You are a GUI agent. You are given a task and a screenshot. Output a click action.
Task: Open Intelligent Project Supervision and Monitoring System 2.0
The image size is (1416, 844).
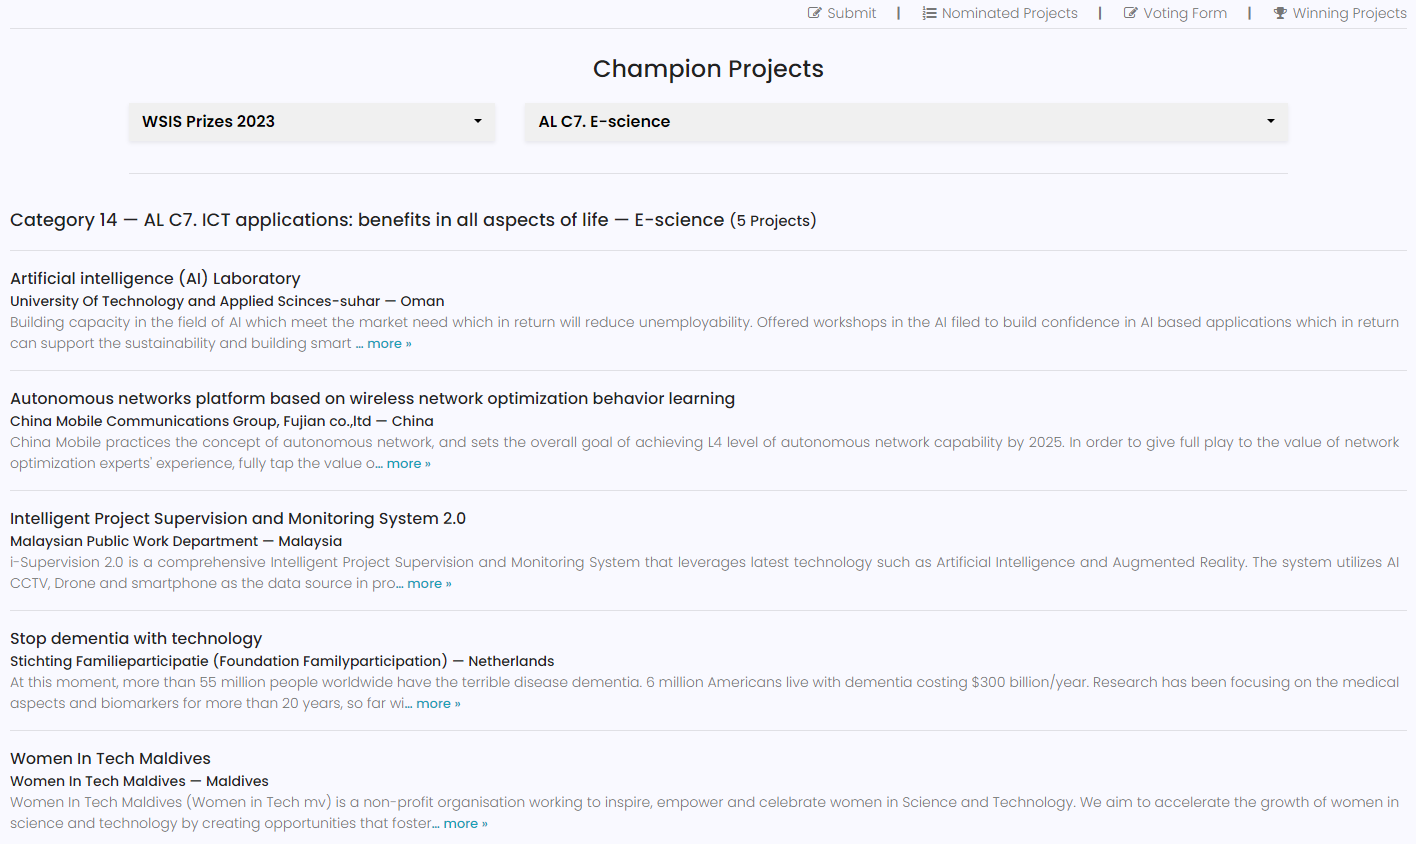pos(238,518)
